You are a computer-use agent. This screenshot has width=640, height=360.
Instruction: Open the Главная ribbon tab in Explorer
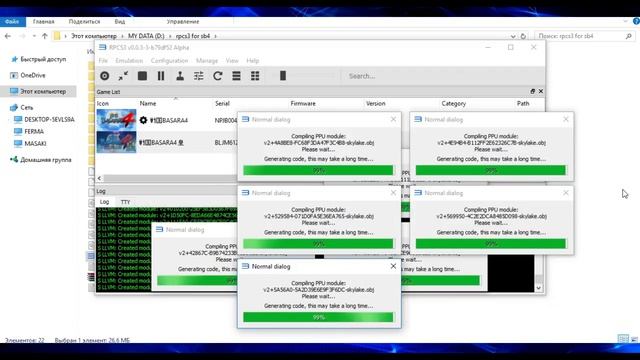click(43, 22)
